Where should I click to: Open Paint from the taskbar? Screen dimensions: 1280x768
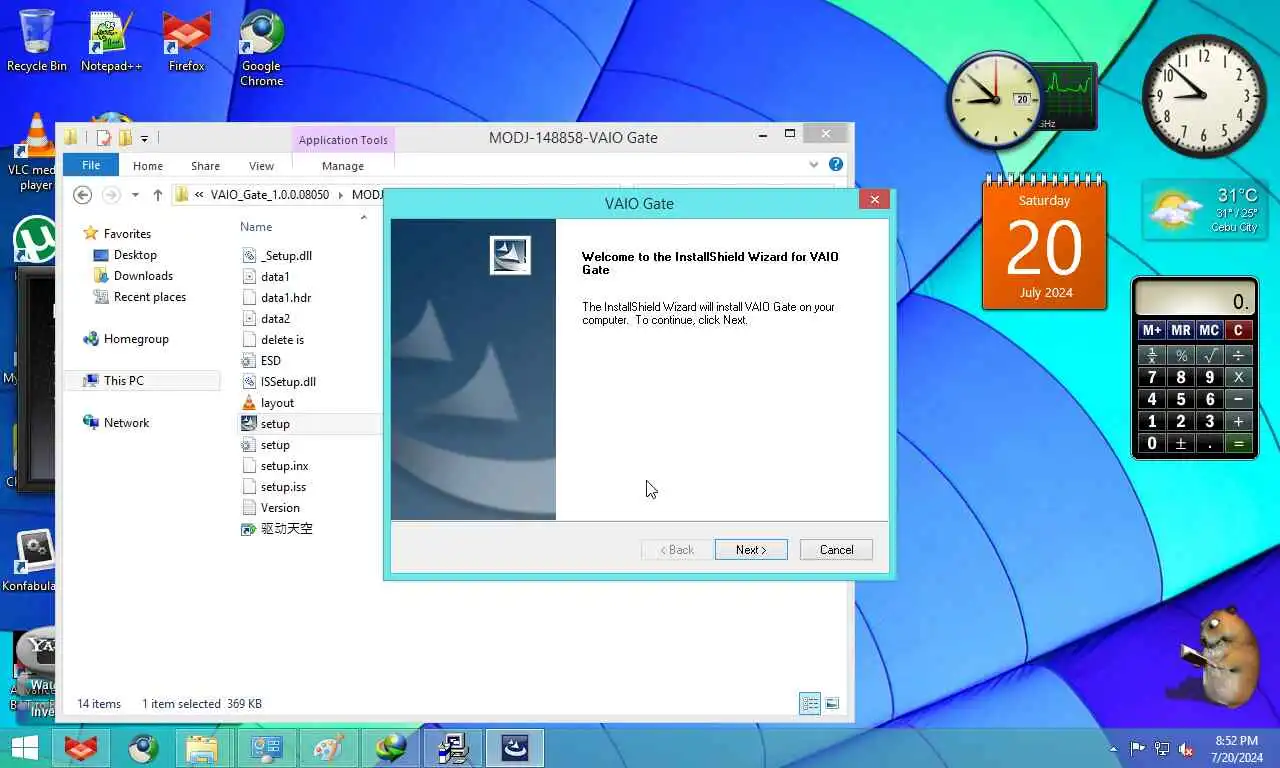(328, 748)
